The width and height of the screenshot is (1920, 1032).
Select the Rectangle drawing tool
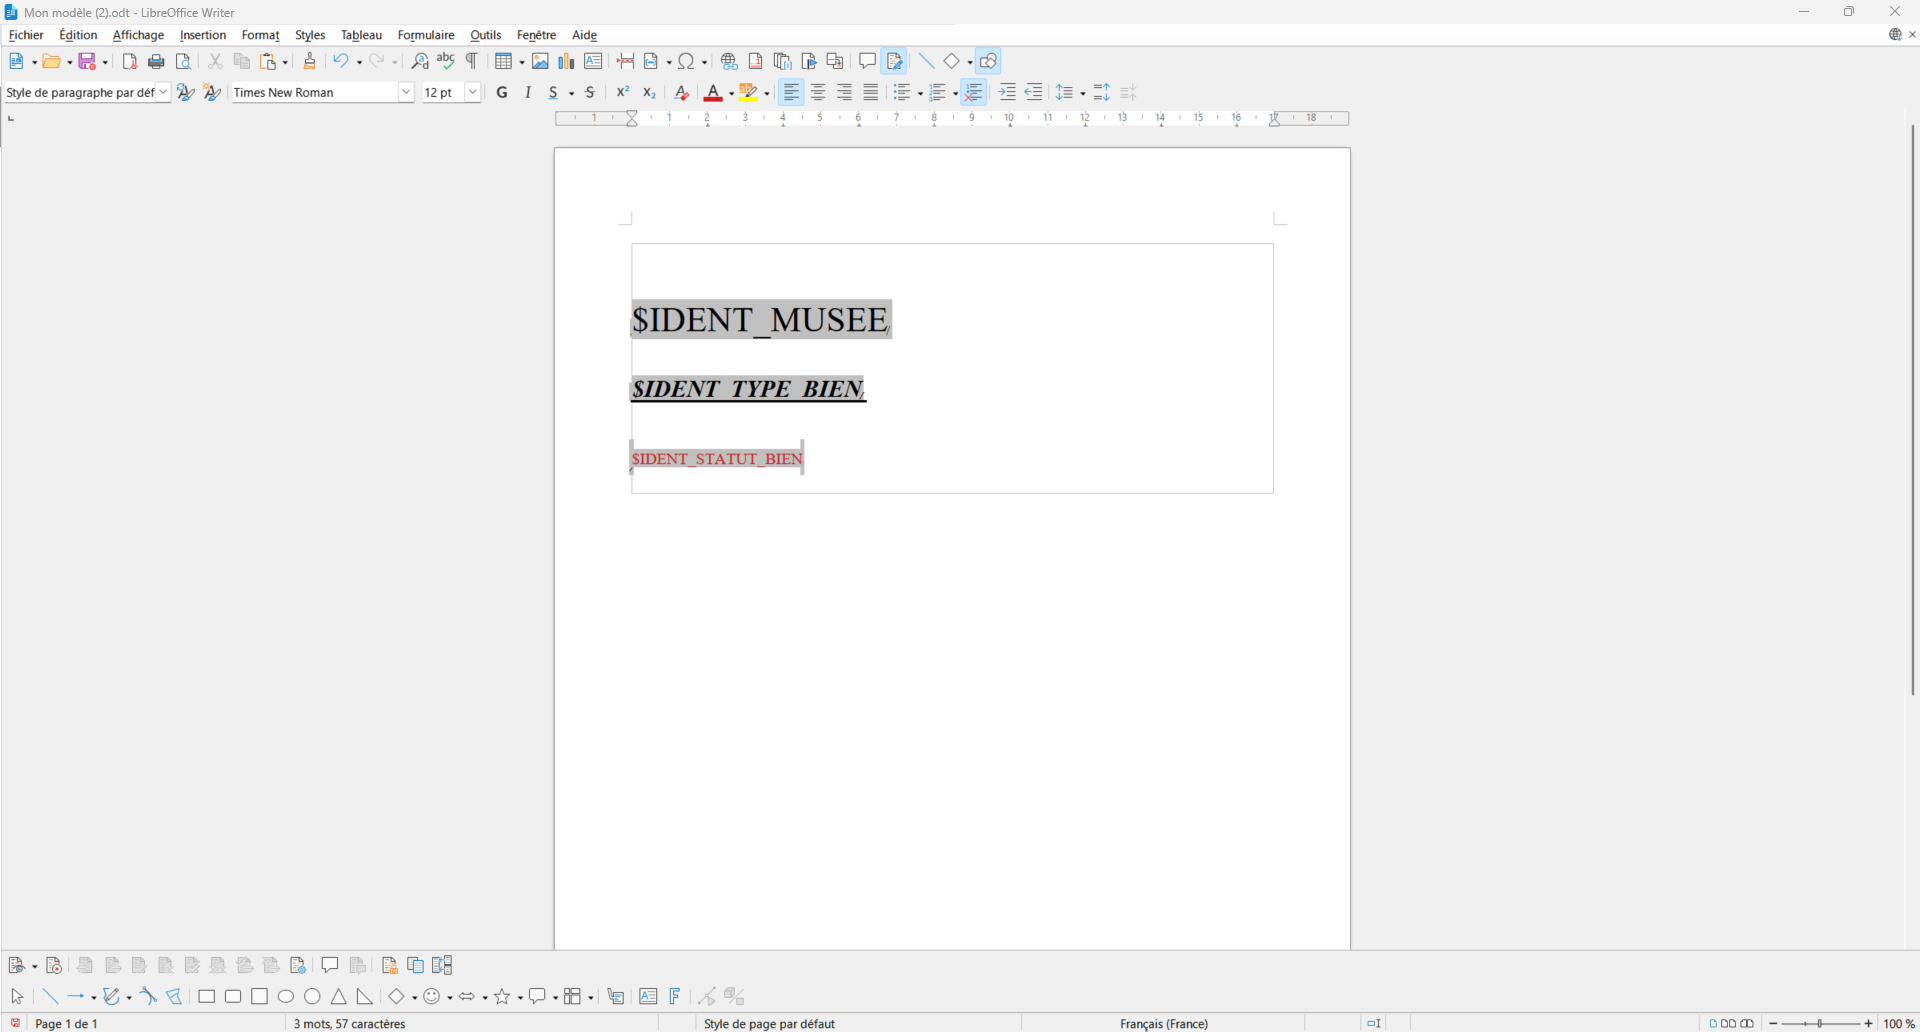(207, 997)
